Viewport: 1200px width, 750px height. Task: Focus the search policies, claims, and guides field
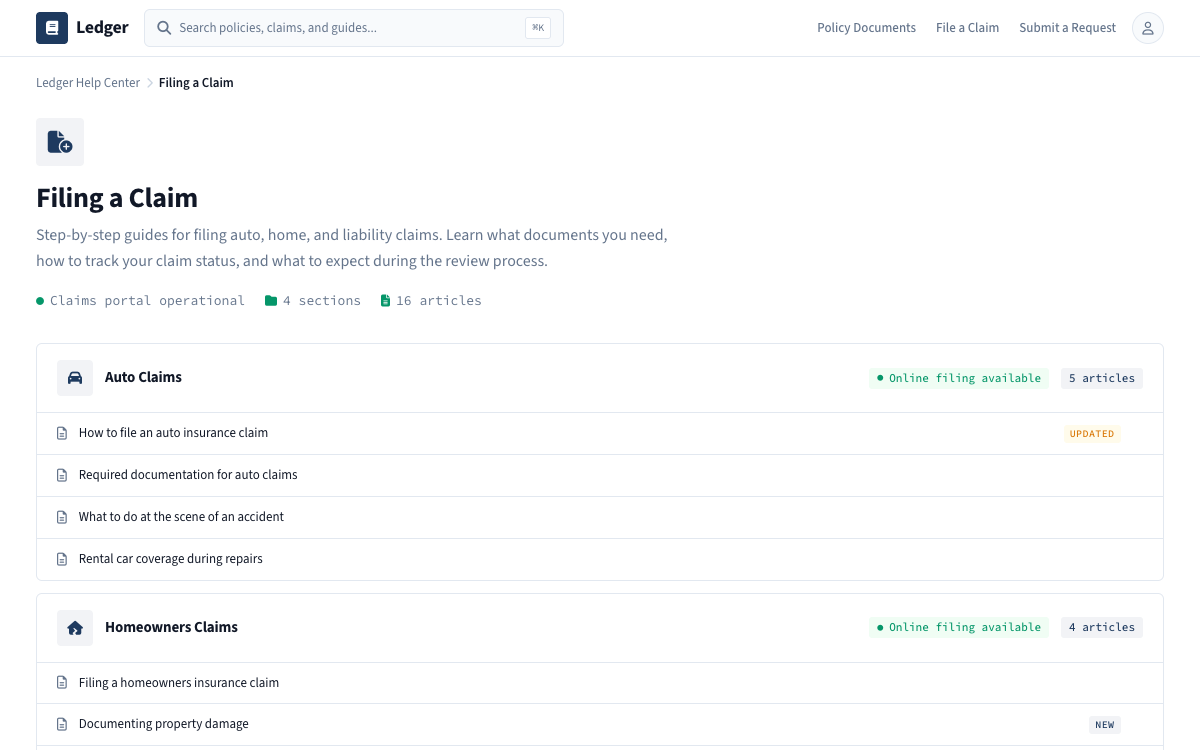[354, 28]
